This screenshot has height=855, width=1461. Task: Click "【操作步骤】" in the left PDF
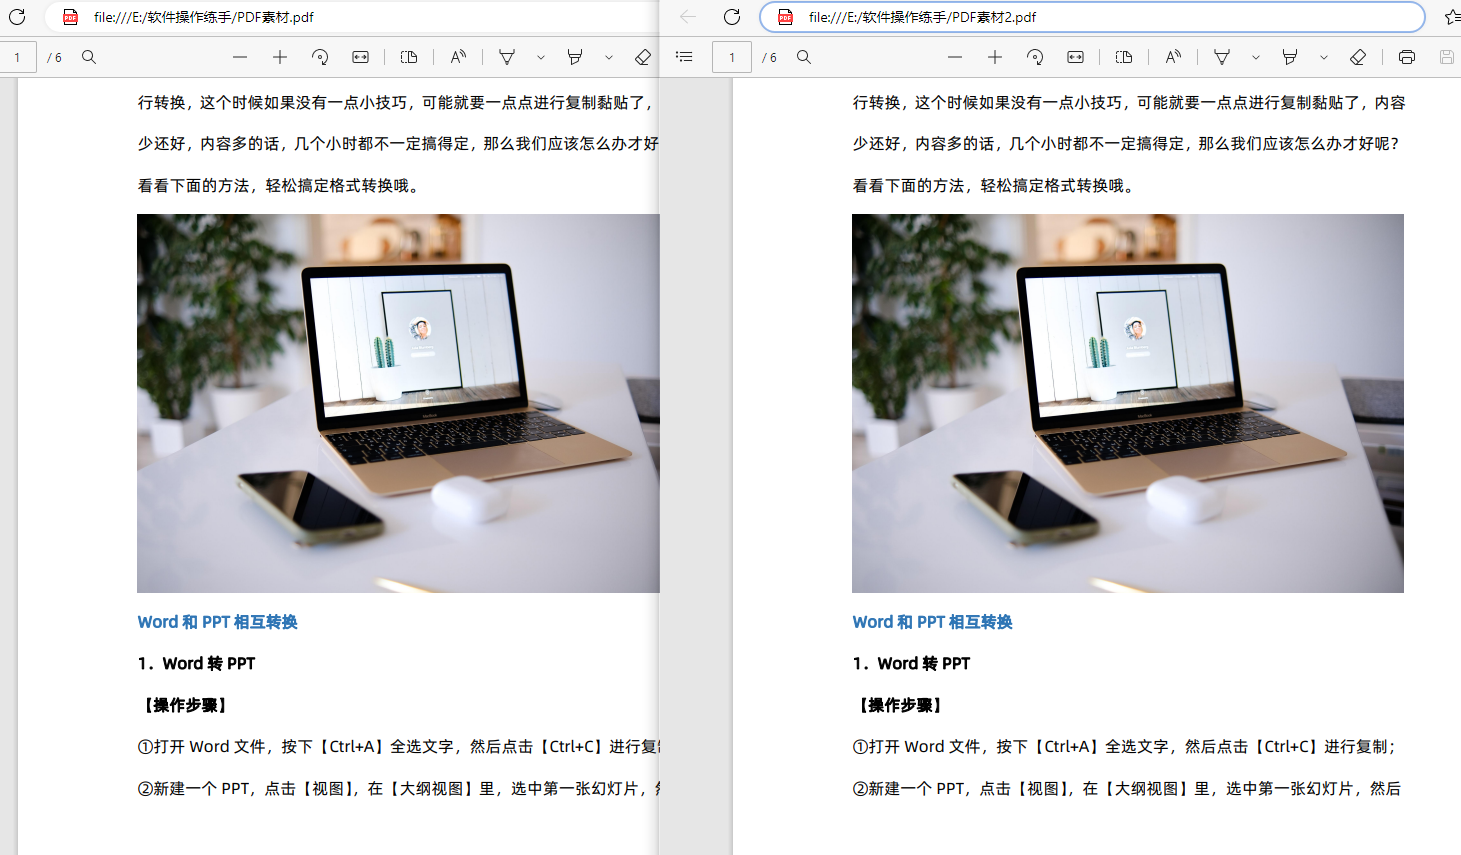coord(185,706)
